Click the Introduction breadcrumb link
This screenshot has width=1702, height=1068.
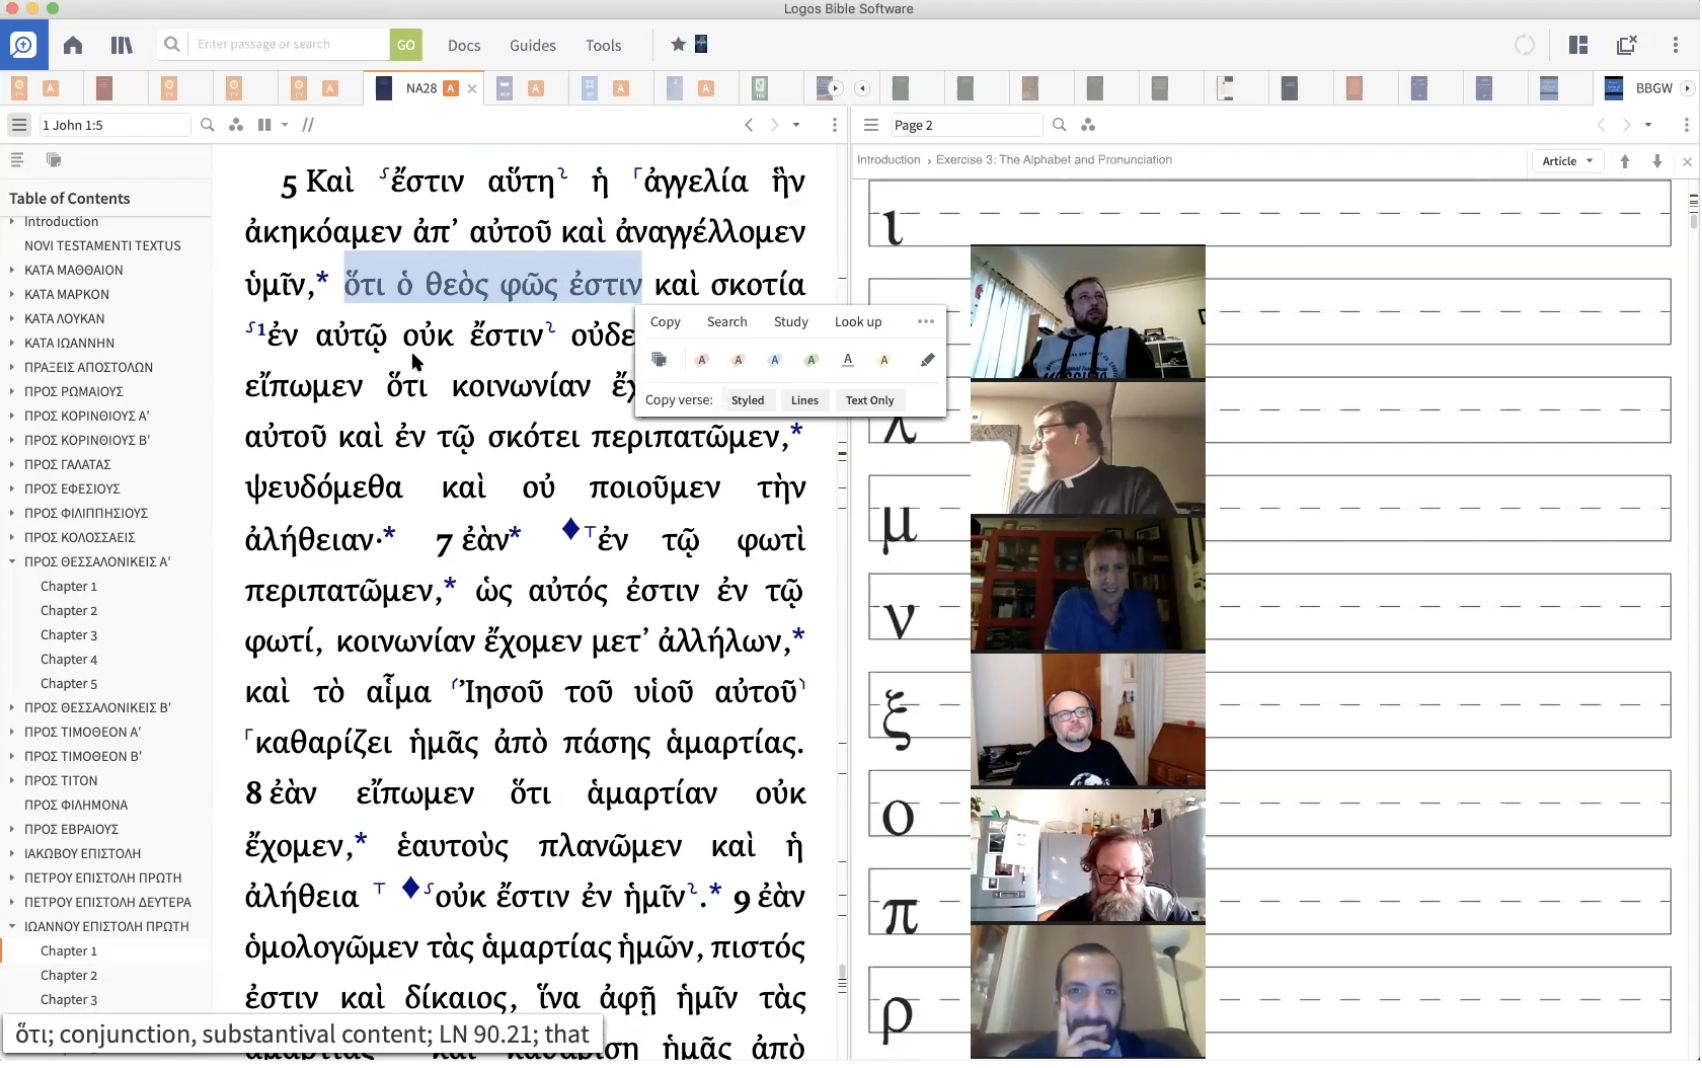[x=888, y=160]
